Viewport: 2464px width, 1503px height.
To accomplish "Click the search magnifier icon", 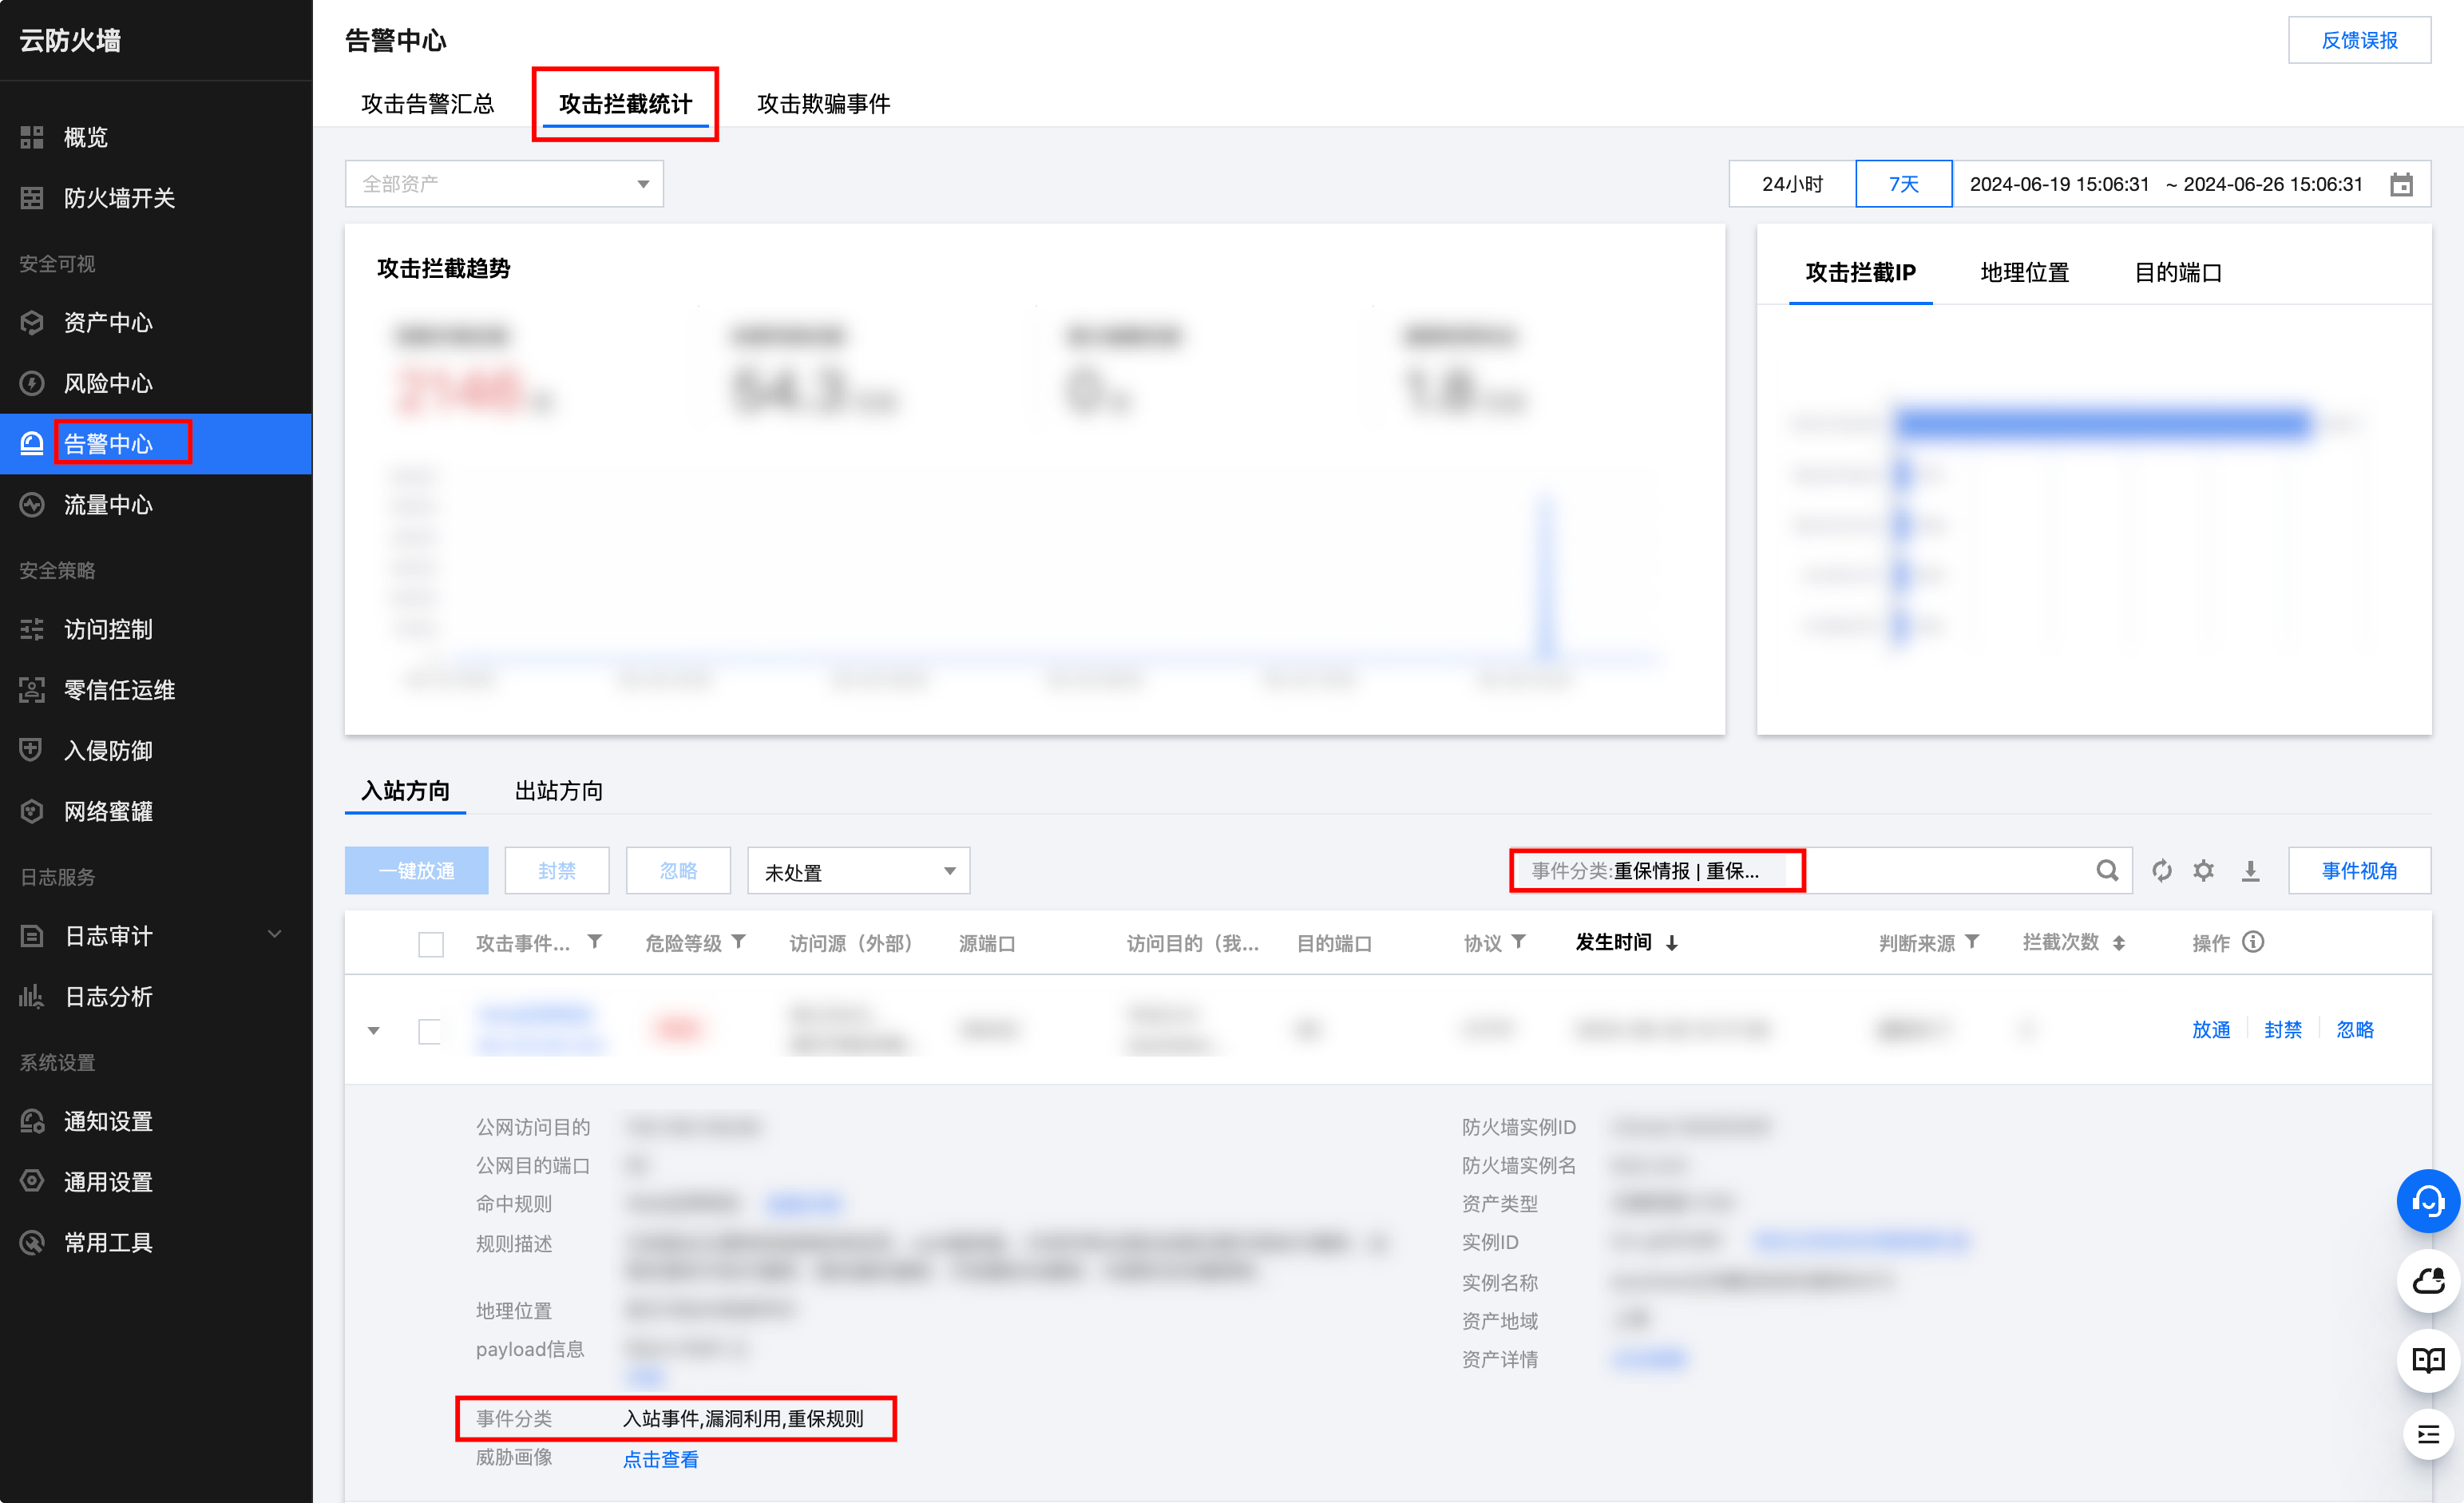I will point(2107,871).
